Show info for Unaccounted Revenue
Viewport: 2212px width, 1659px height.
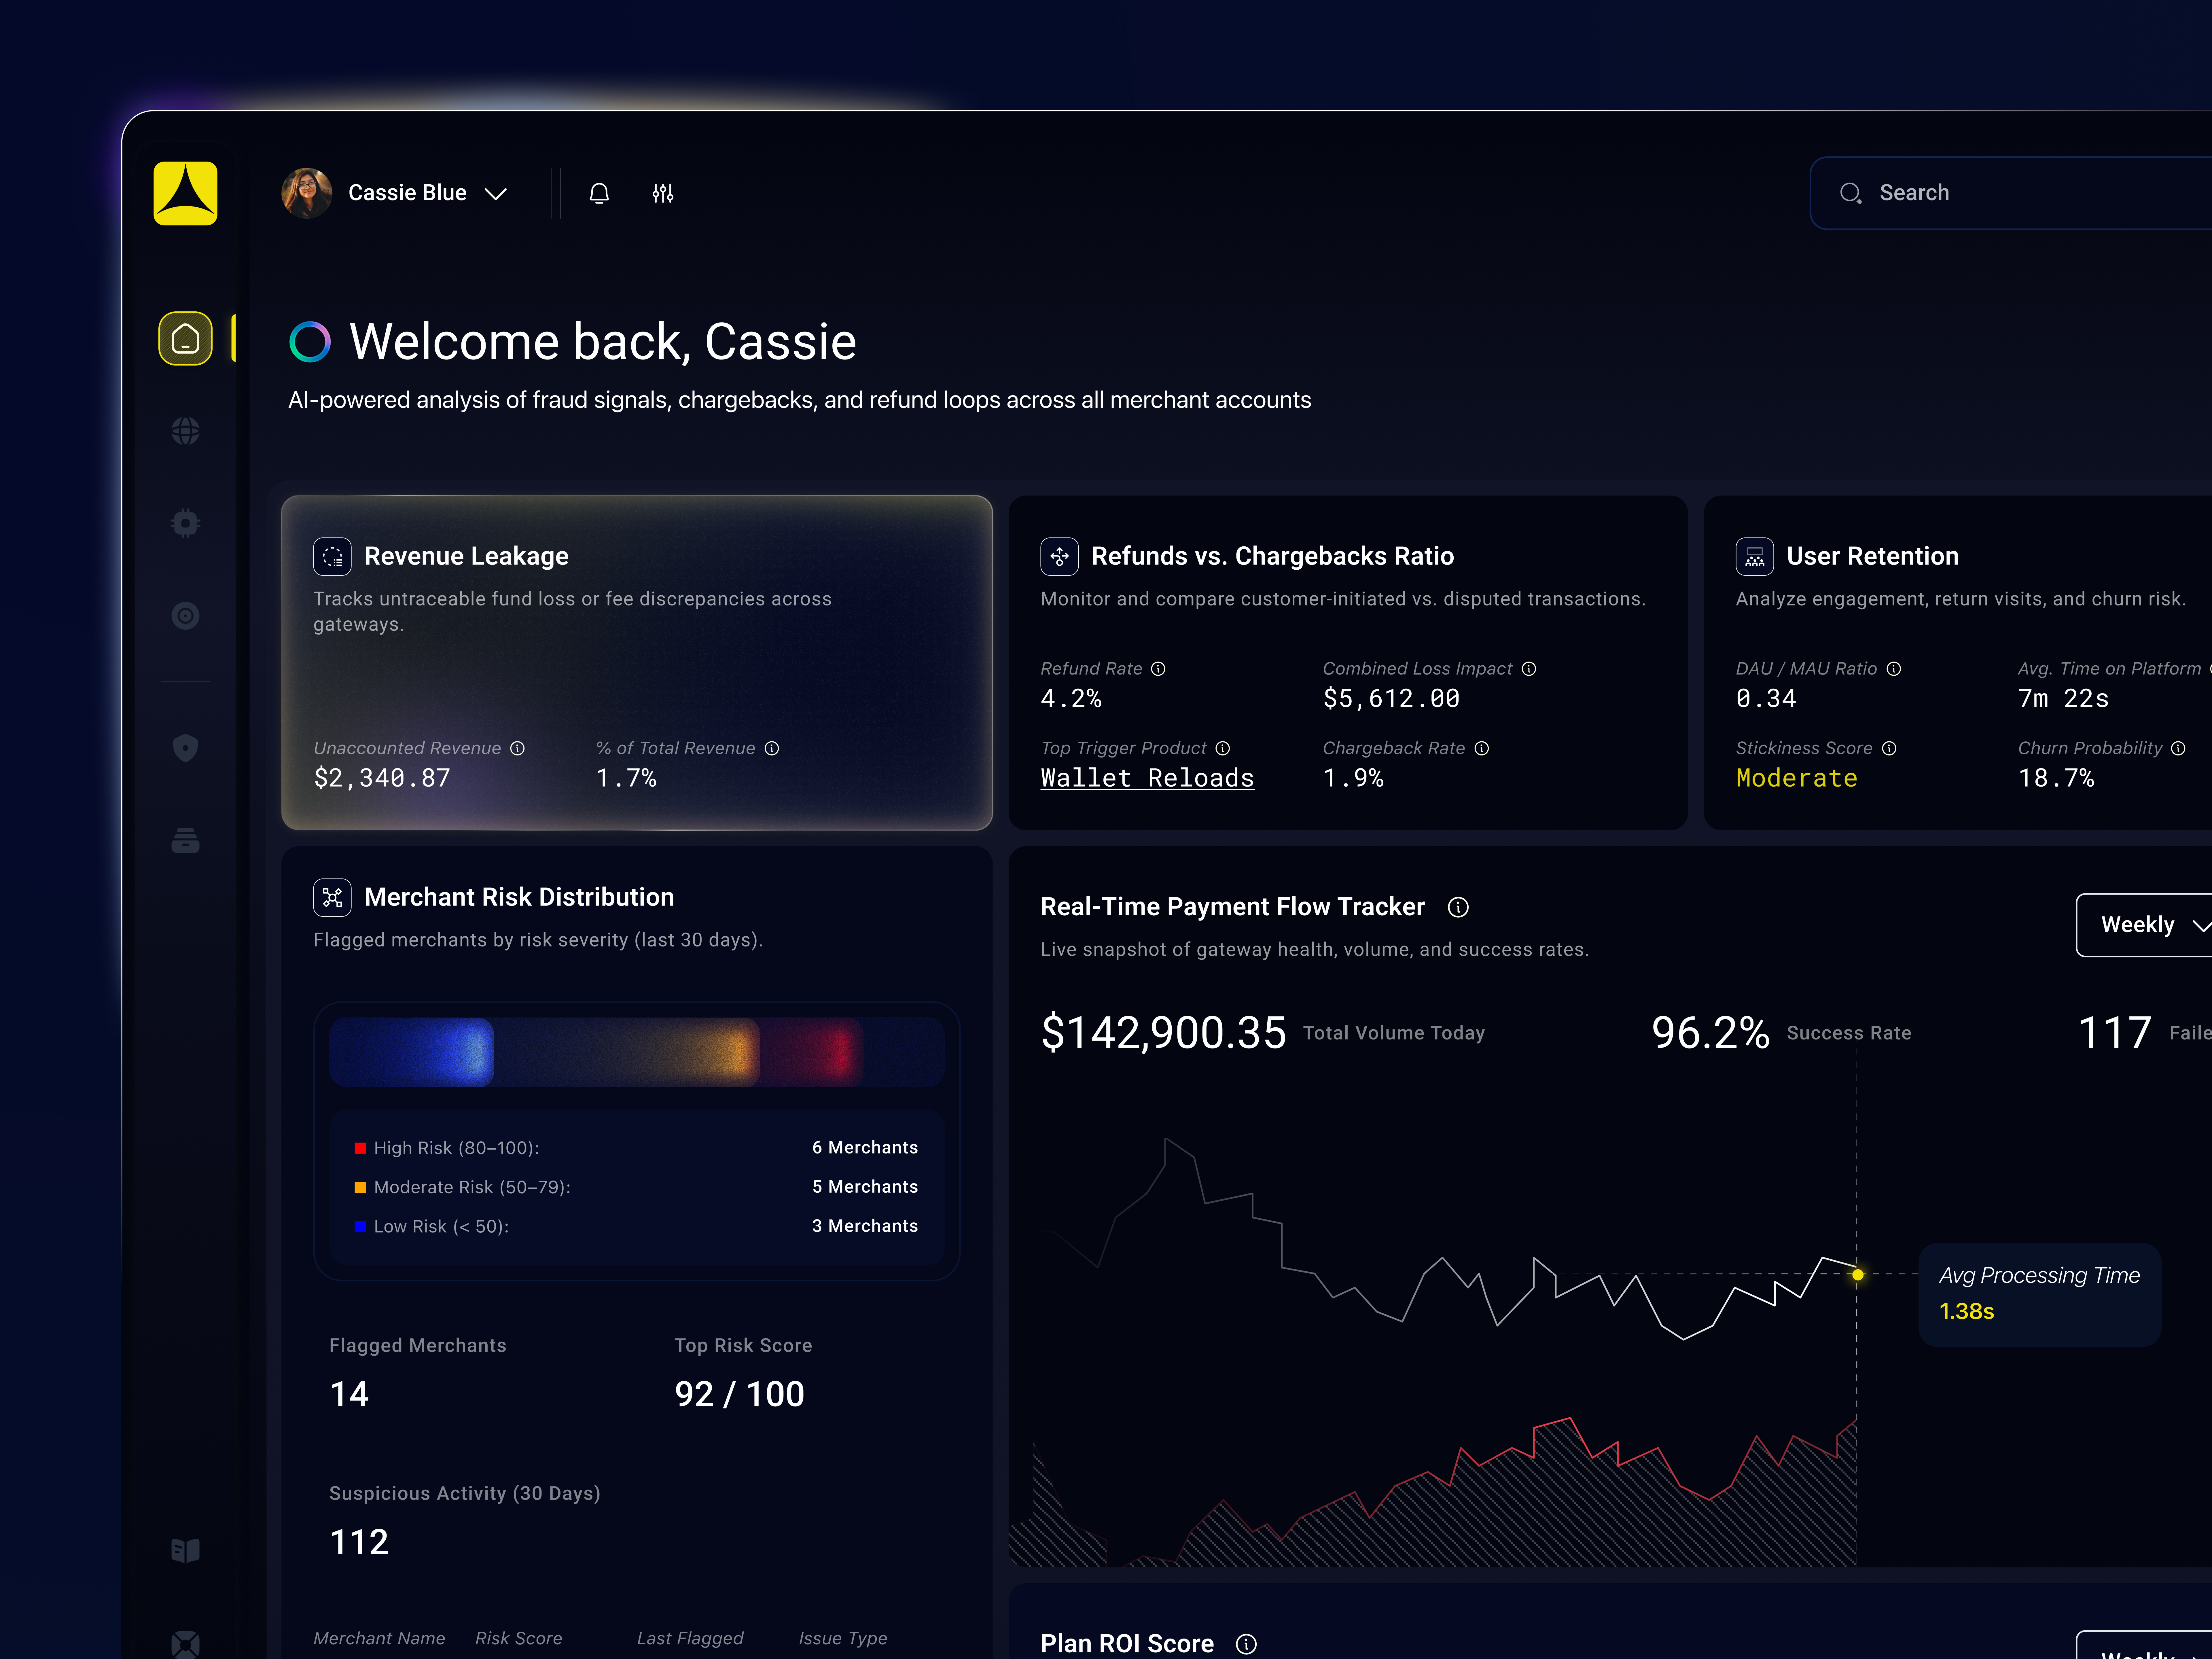(517, 748)
